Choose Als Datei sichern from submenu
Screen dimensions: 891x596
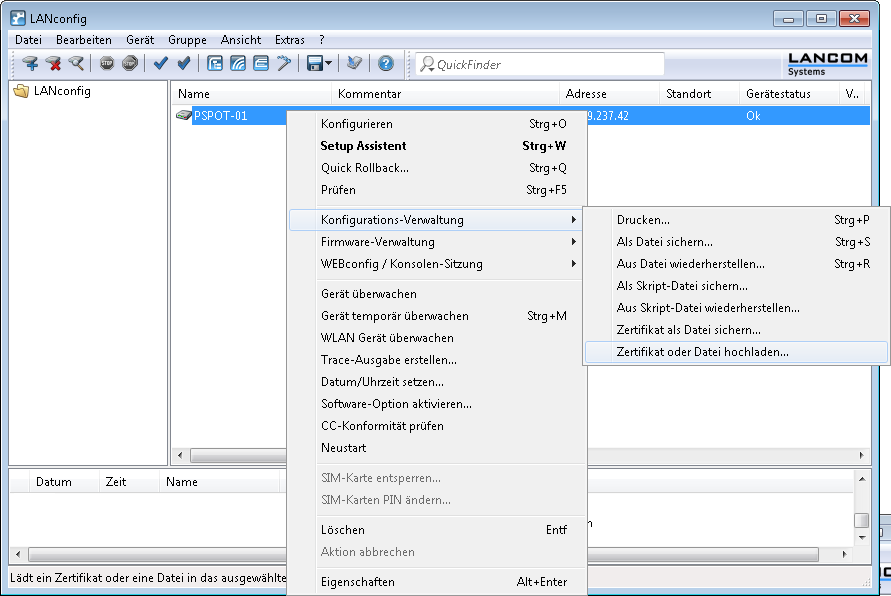tap(664, 242)
